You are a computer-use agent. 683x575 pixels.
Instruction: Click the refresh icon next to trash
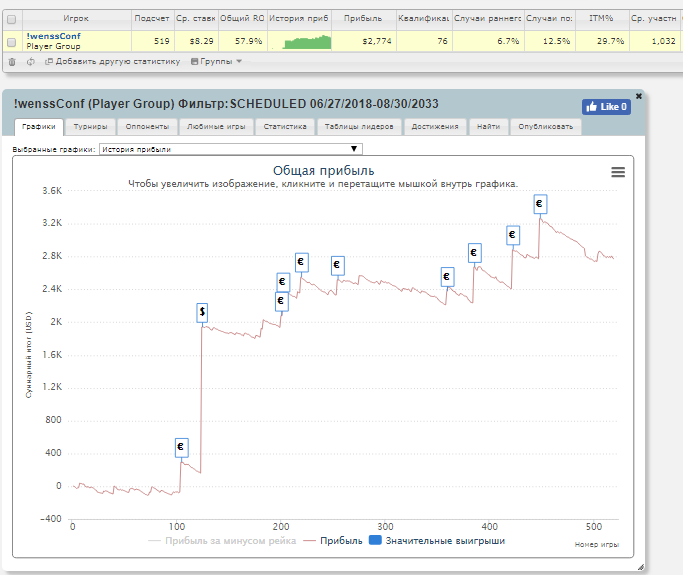pyautogui.click(x=30, y=62)
